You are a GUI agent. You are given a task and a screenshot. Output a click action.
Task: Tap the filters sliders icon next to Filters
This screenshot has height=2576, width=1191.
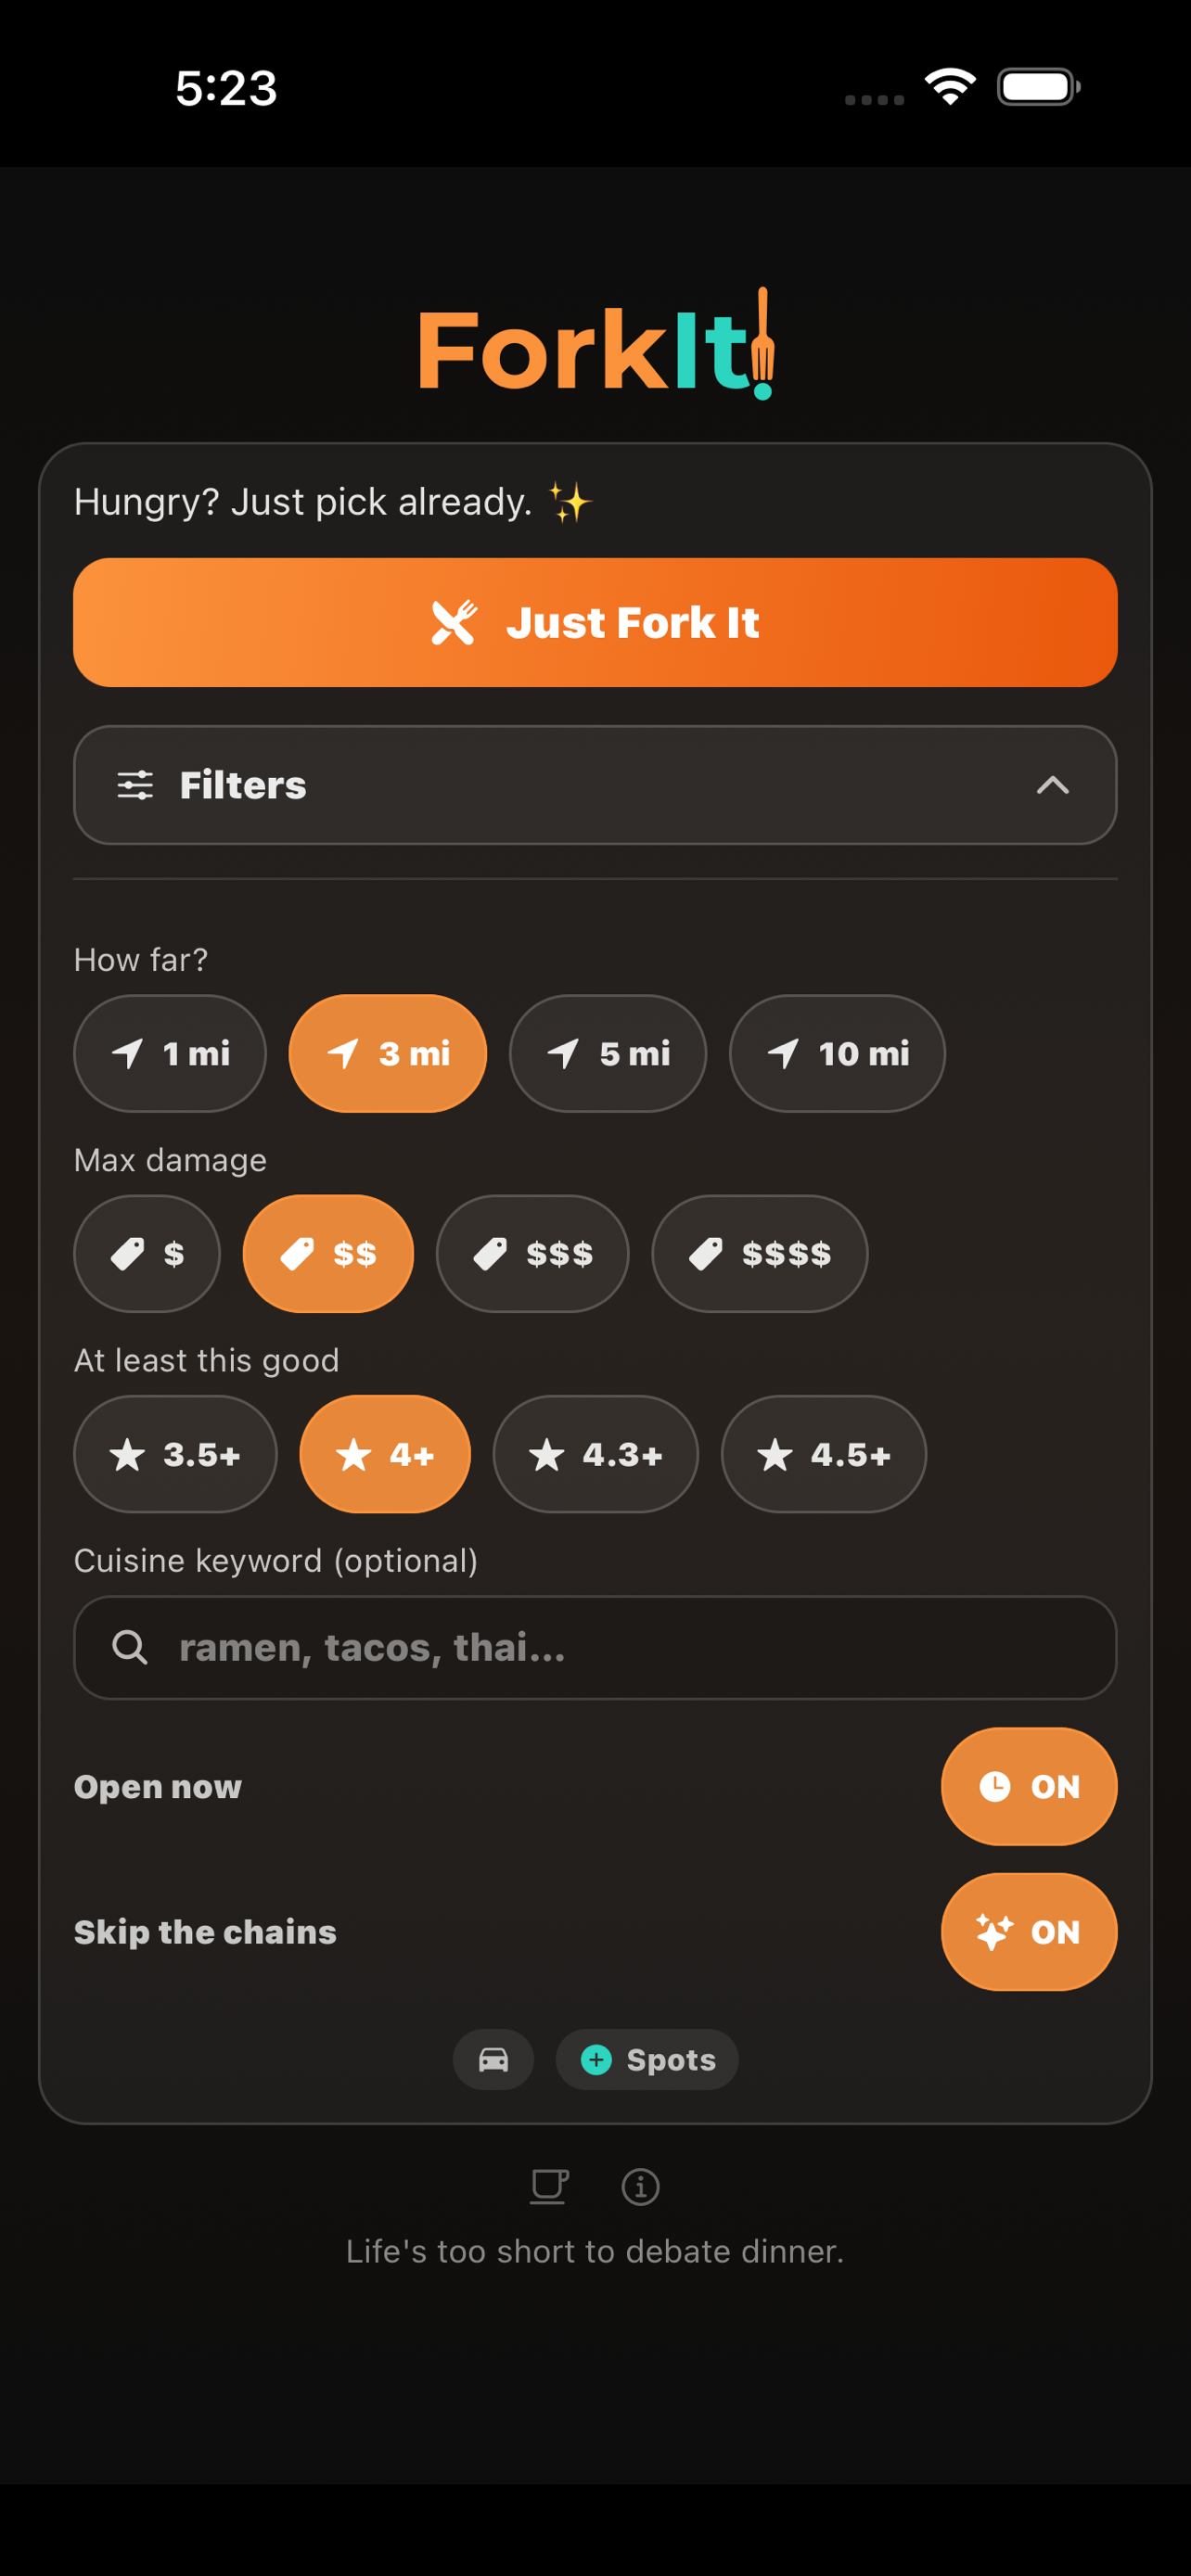coord(134,785)
